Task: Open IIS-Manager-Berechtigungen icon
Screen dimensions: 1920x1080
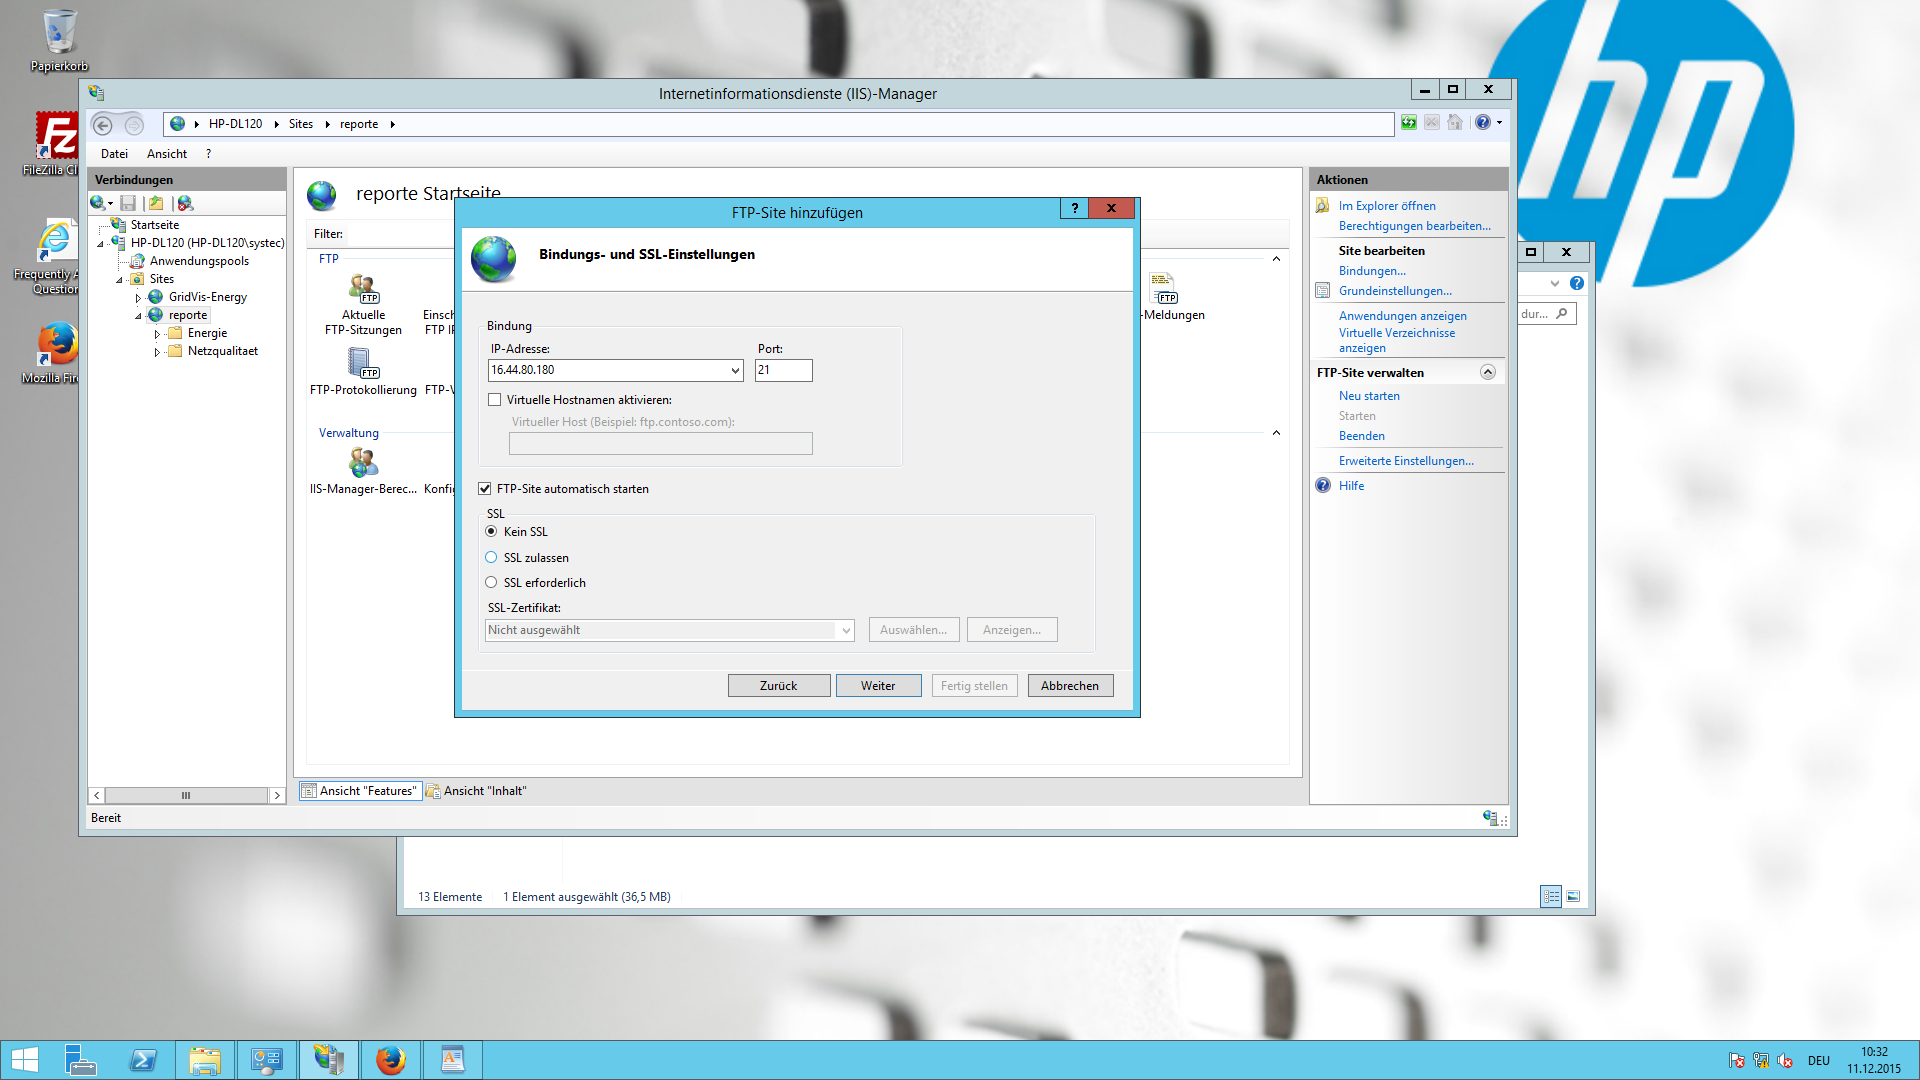Action: (363, 463)
